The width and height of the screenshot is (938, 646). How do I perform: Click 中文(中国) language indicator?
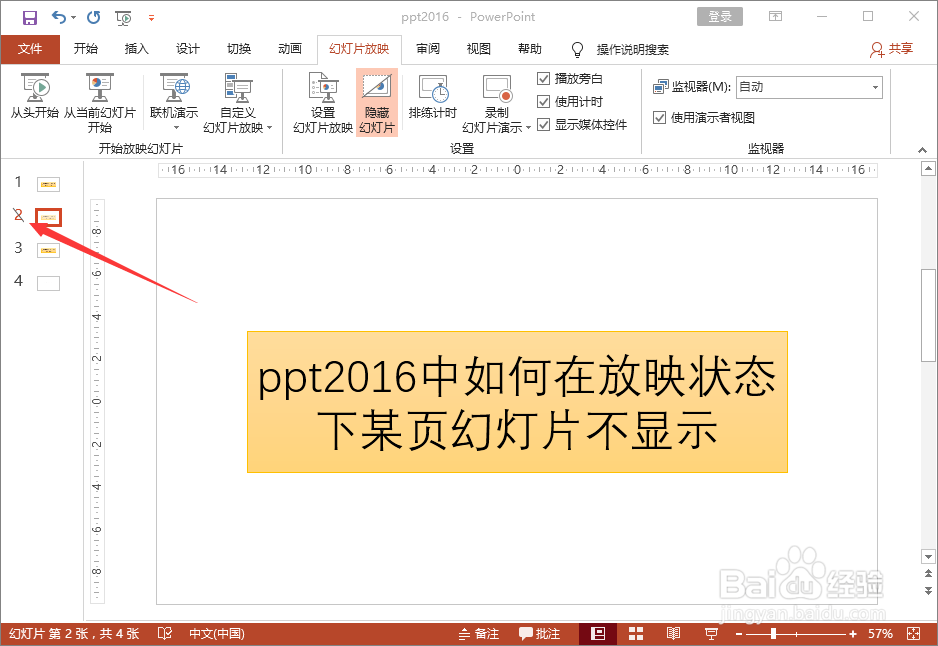217,634
